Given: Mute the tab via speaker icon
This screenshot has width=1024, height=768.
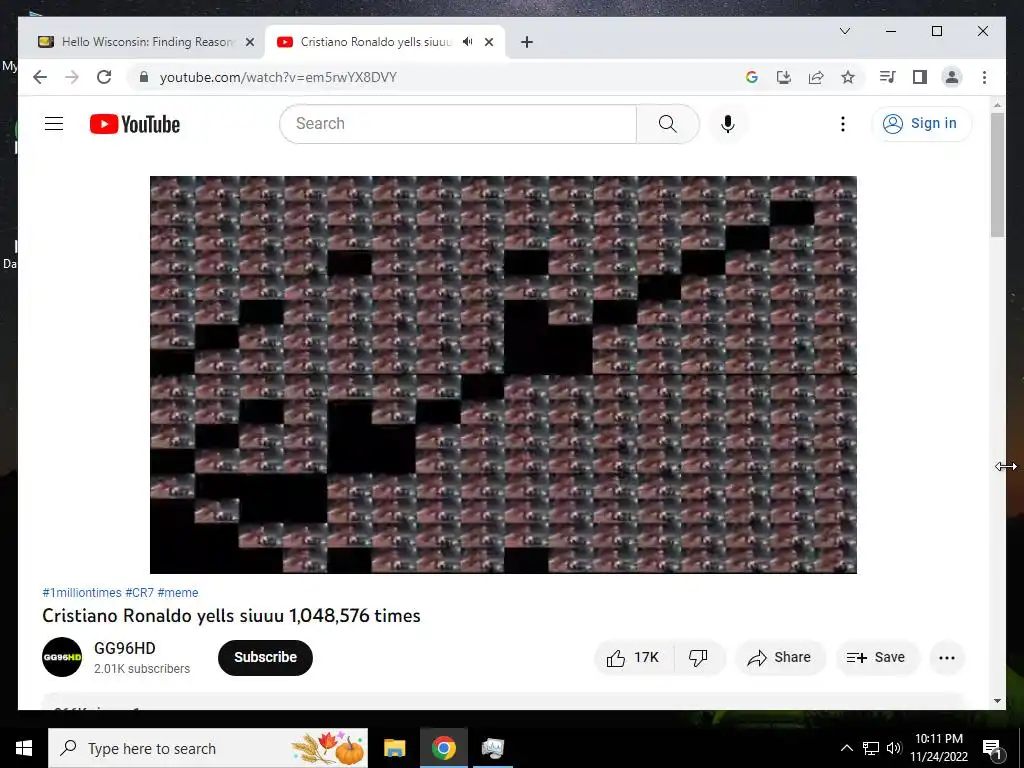Looking at the screenshot, I should click(468, 42).
